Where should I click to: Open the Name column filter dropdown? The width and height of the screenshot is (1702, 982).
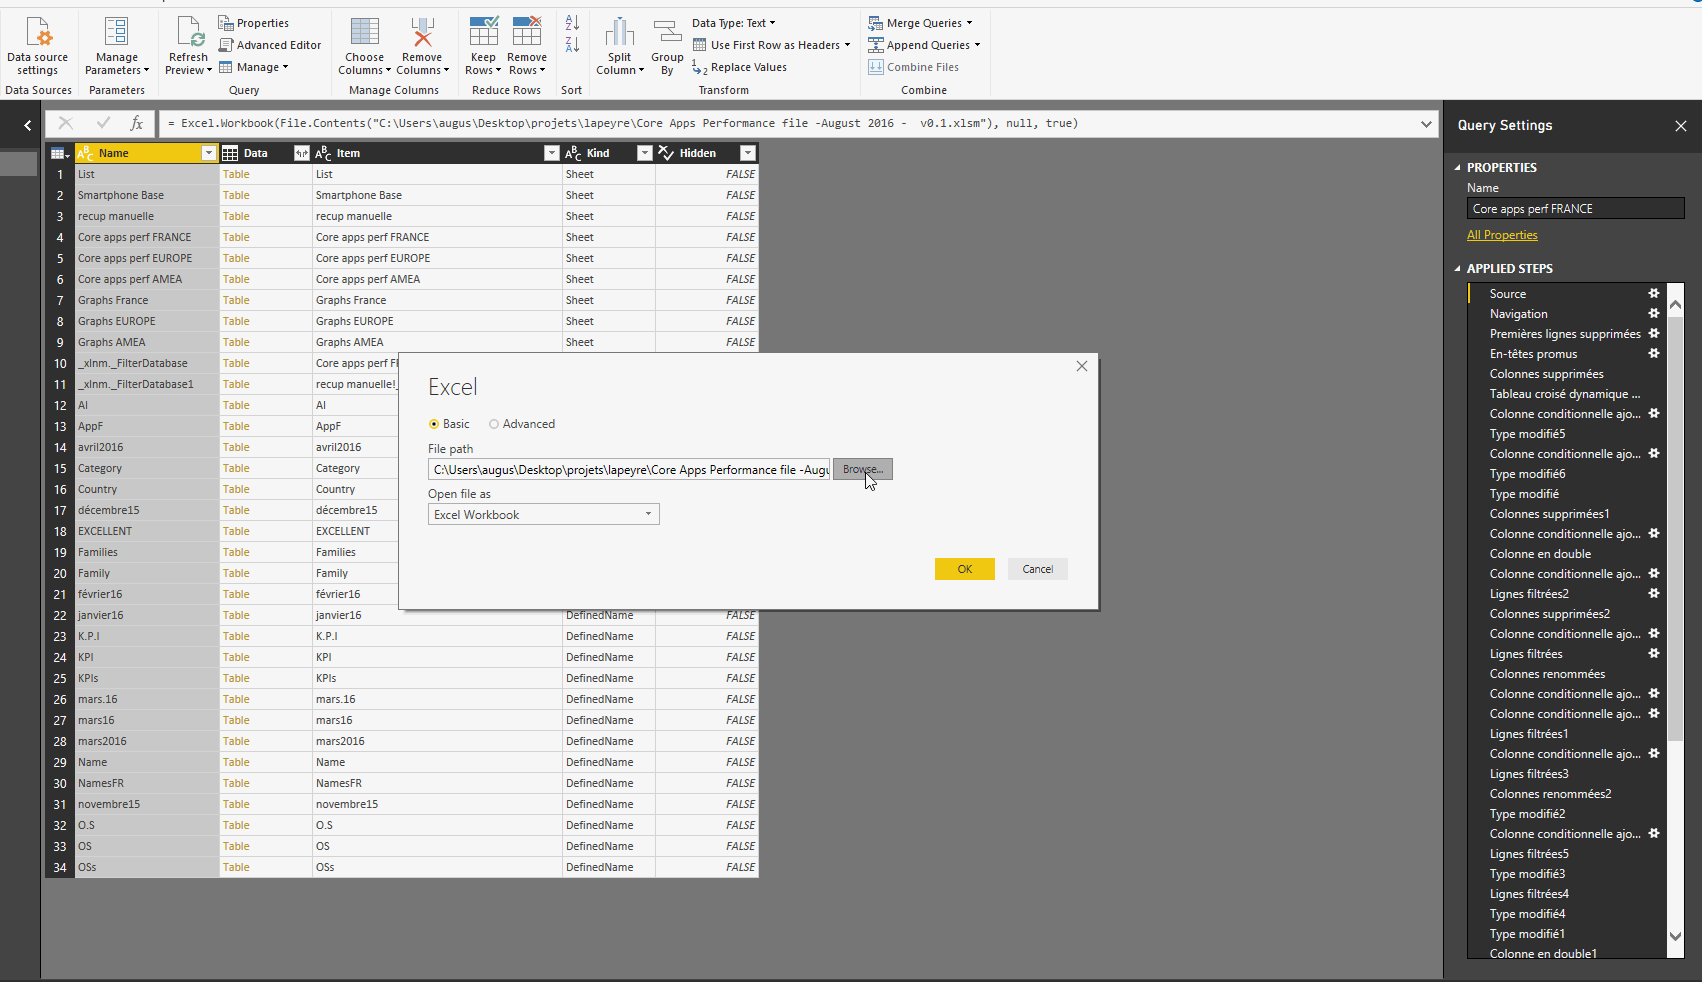point(209,153)
